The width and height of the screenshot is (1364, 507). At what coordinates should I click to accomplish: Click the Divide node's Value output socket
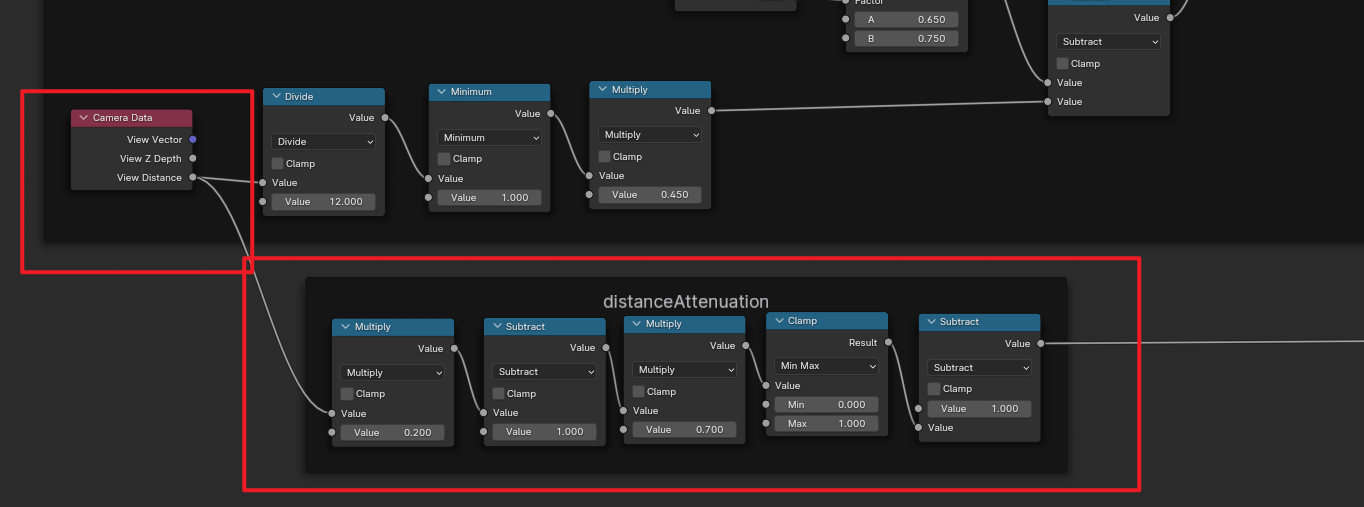coord(385,118)
